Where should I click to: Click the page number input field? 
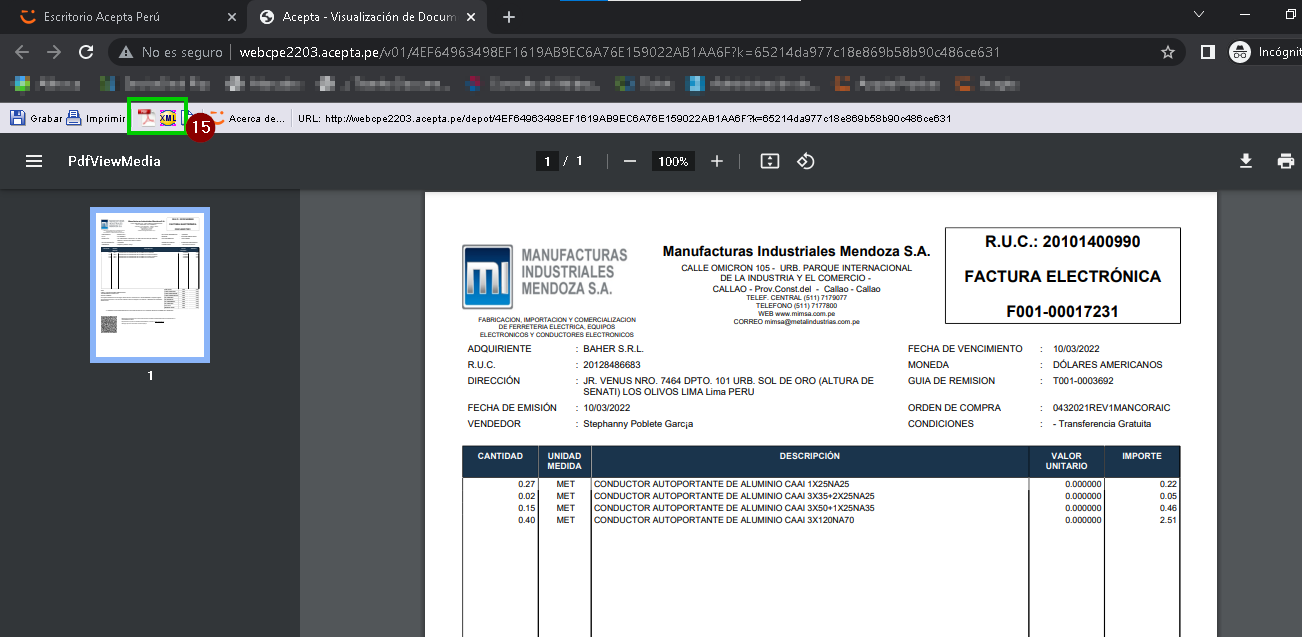547,161
